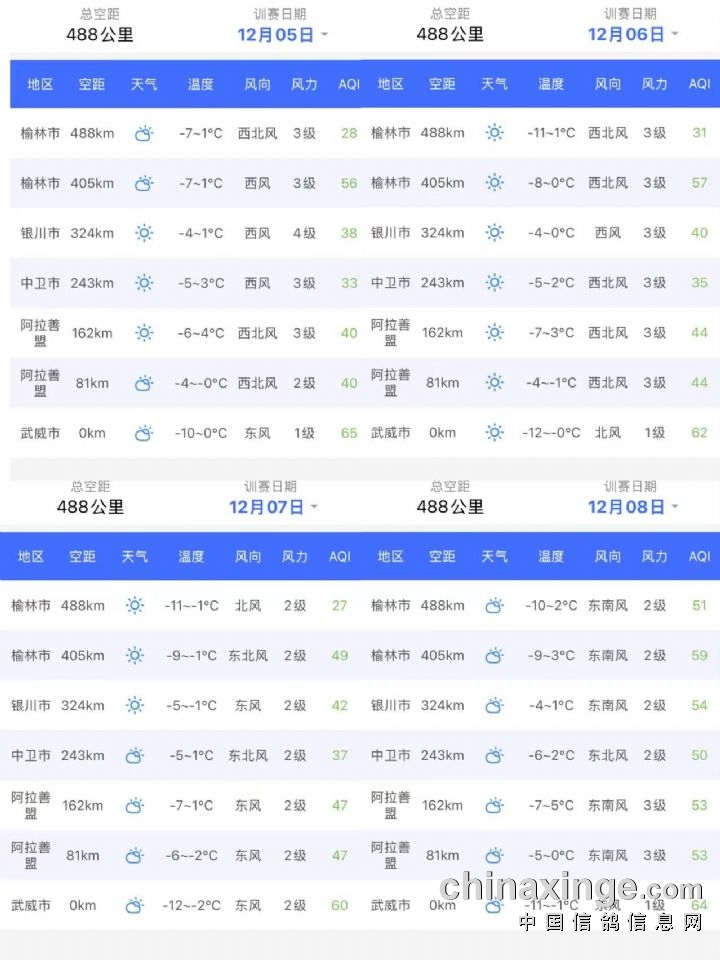Click 银川市 sunny icon in 12月07日 table
Image resolution: width=720 pixels, height=960 pixels.
coord(135,705)
